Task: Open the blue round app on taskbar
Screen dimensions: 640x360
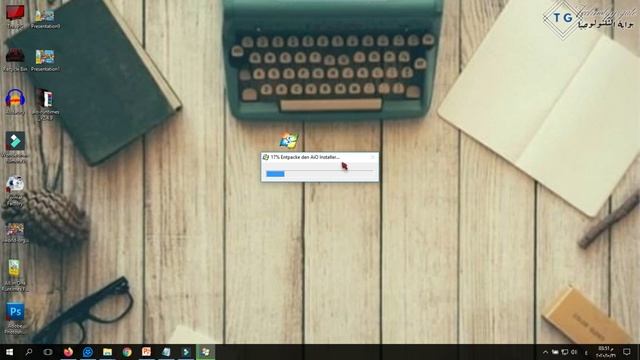Action: pos(88,352)
